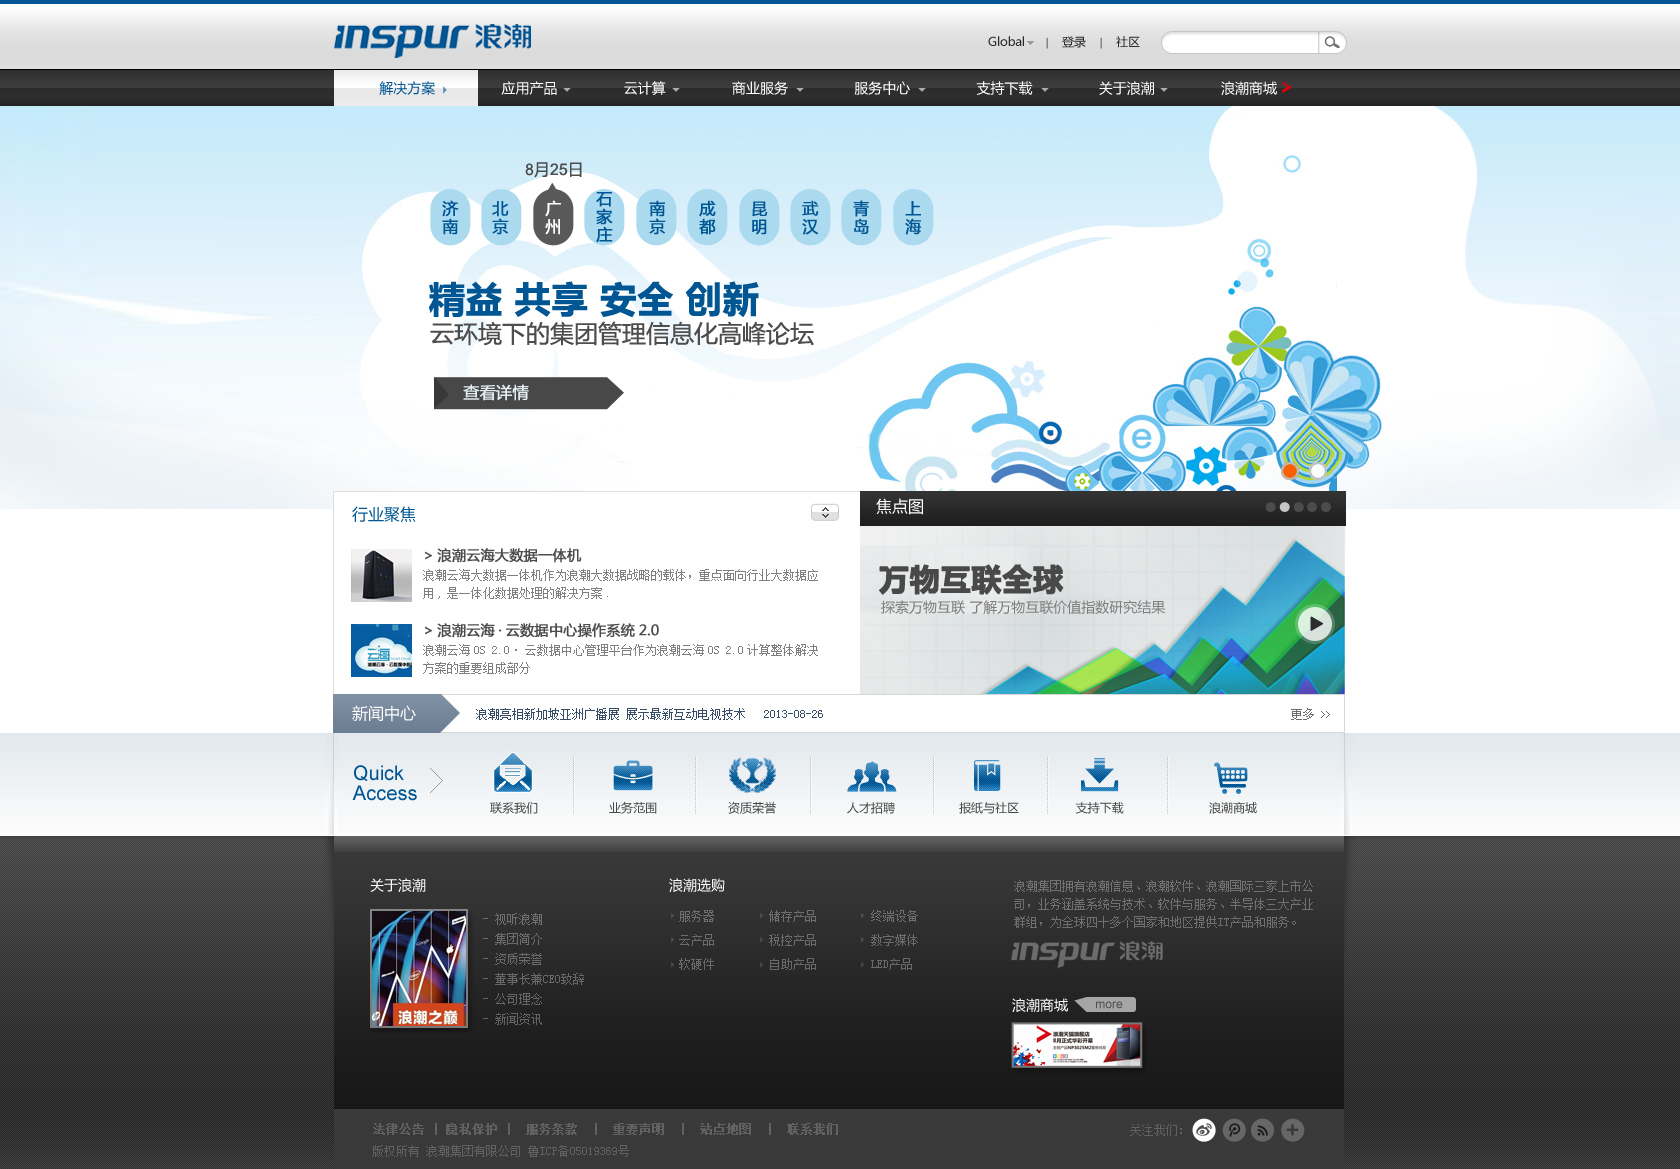The height and width of the screenshot is (1169, 1680).
Task: Click 更多 for more news
Action: click(x=1310, y=714)
